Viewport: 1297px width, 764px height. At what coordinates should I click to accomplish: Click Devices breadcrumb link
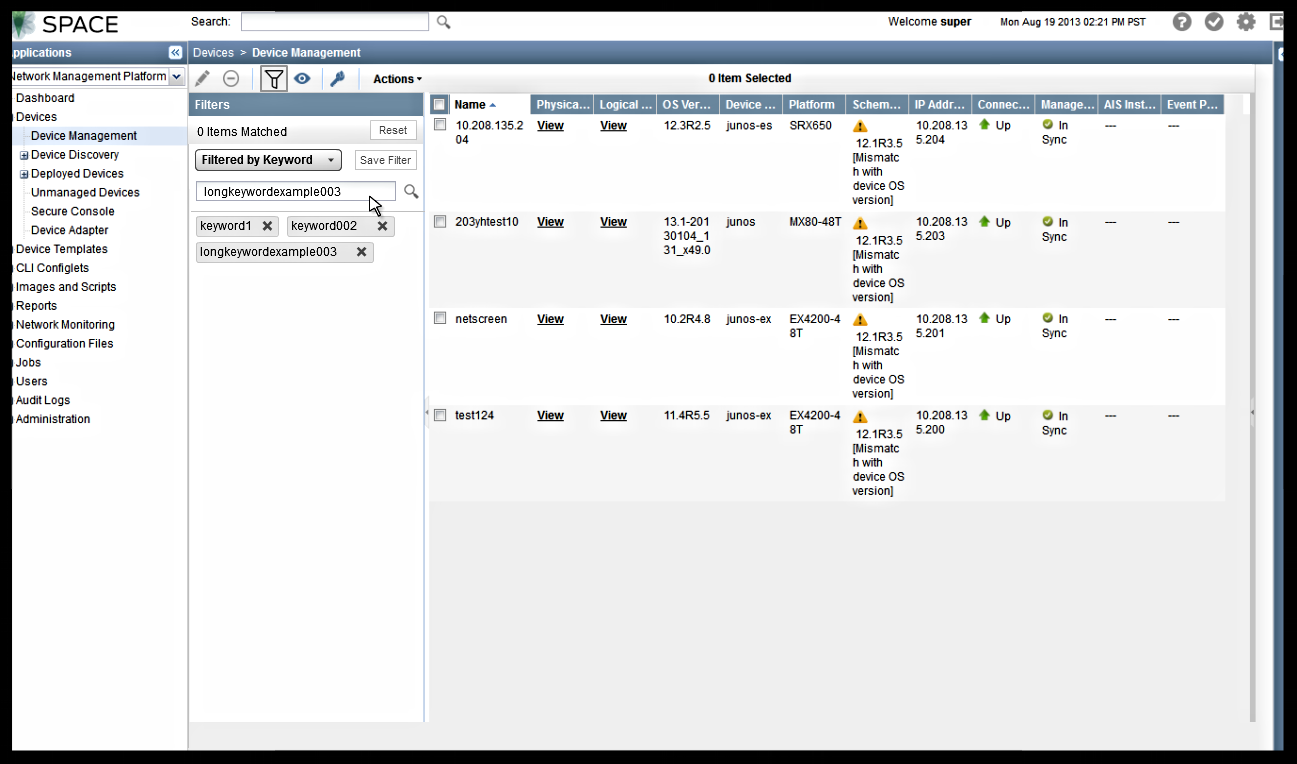(213, 53)
